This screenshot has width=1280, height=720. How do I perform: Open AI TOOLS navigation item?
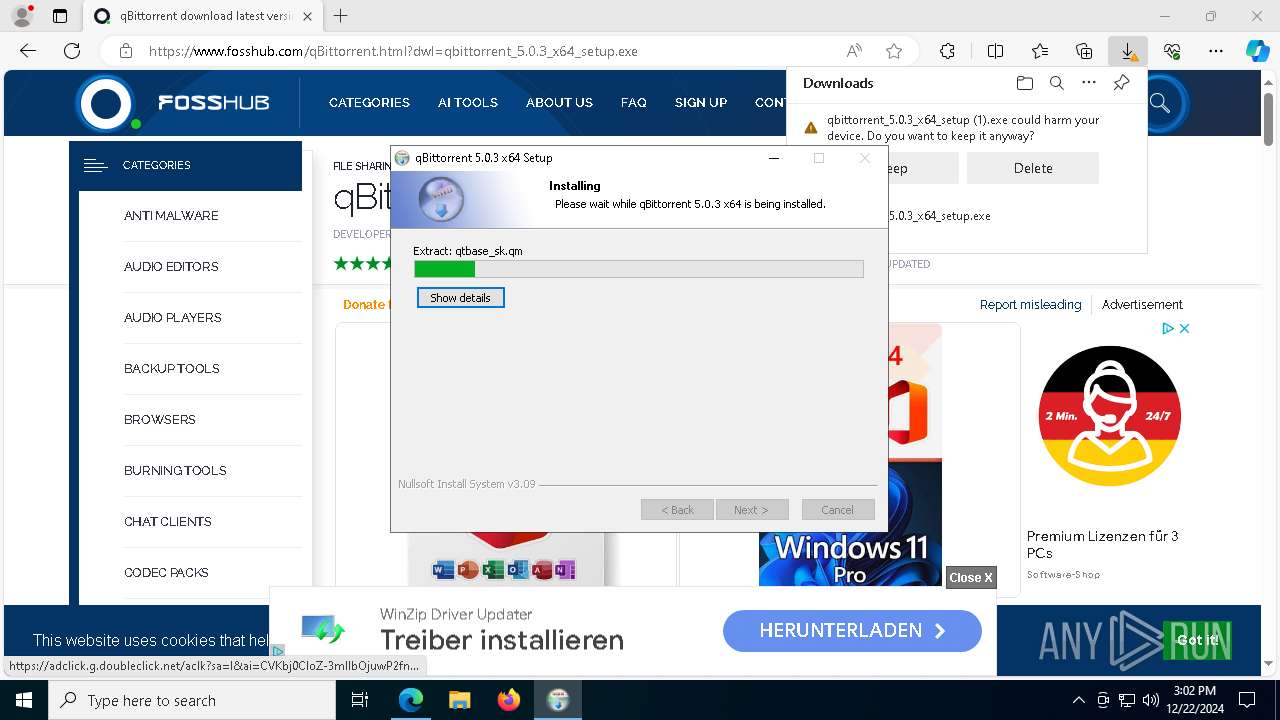point(468,102)
